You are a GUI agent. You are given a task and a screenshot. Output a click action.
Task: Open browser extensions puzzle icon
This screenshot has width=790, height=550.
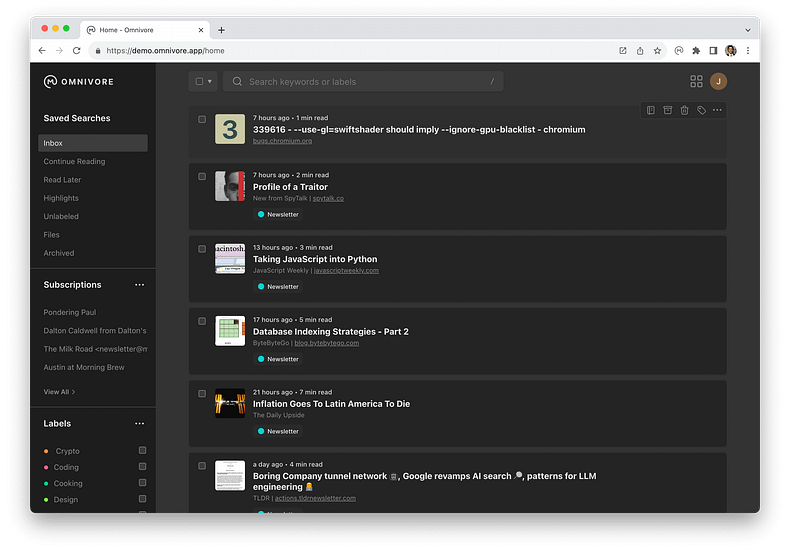coord(696,51)
